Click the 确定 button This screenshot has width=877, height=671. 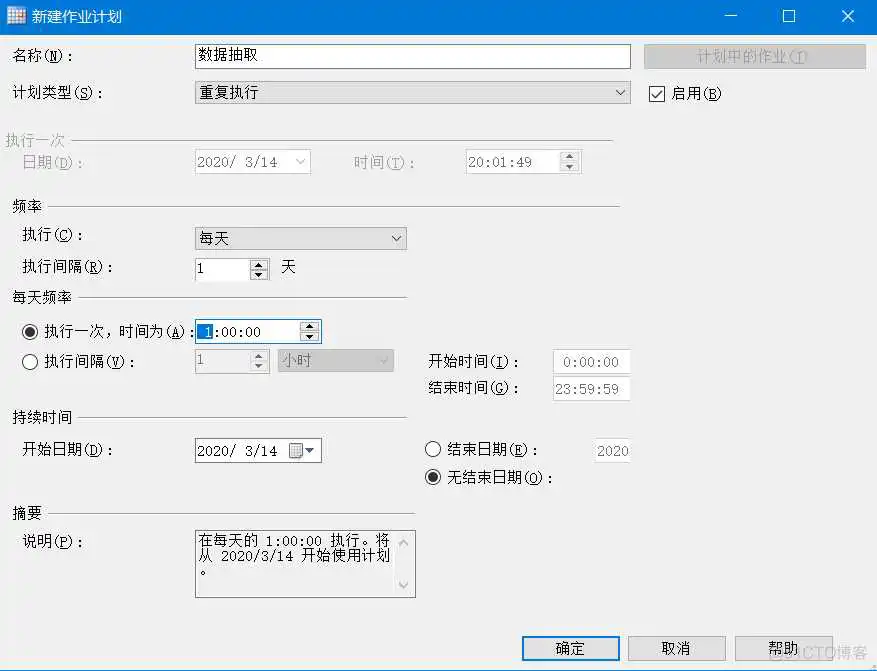570,648
